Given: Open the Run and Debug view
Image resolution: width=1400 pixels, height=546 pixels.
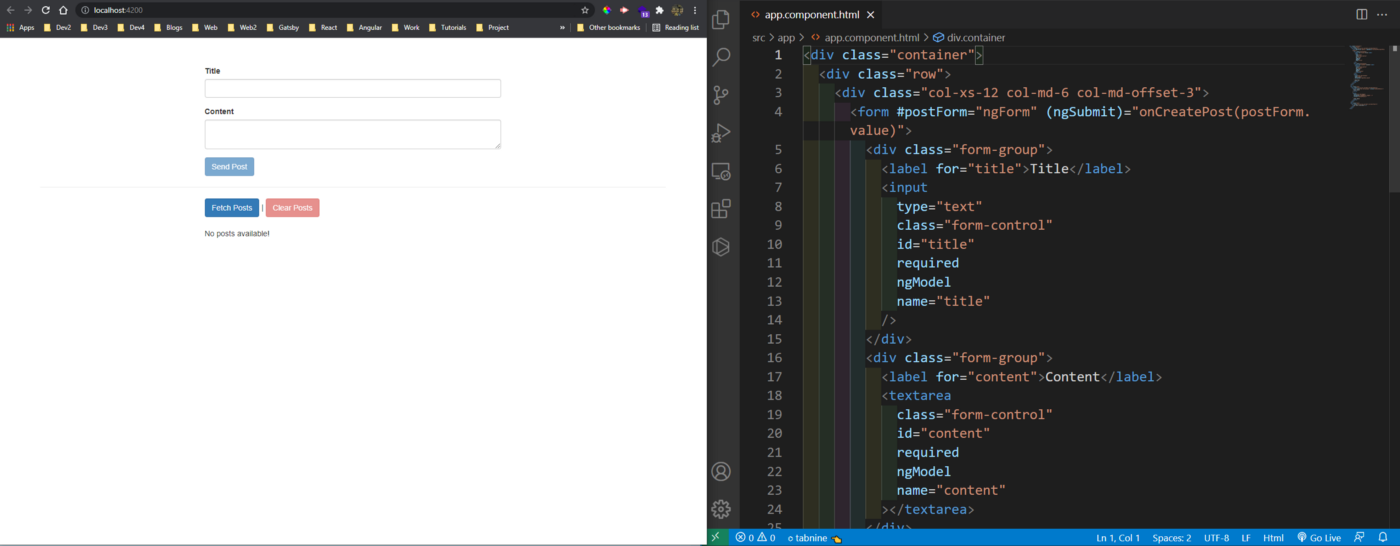Looking at the screenshot, I should [721, 133].
